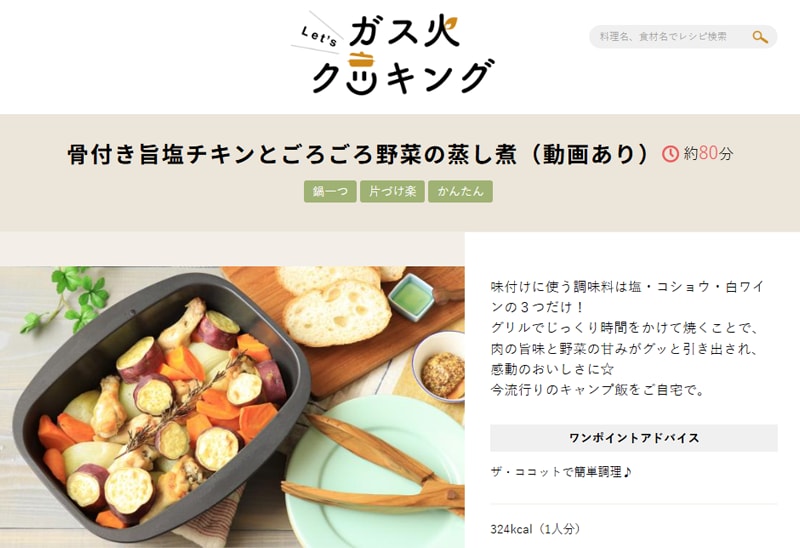Screen dimensions: 800x548
Task: Click the recipe description paragraph
Action: (x=627, y=338)
